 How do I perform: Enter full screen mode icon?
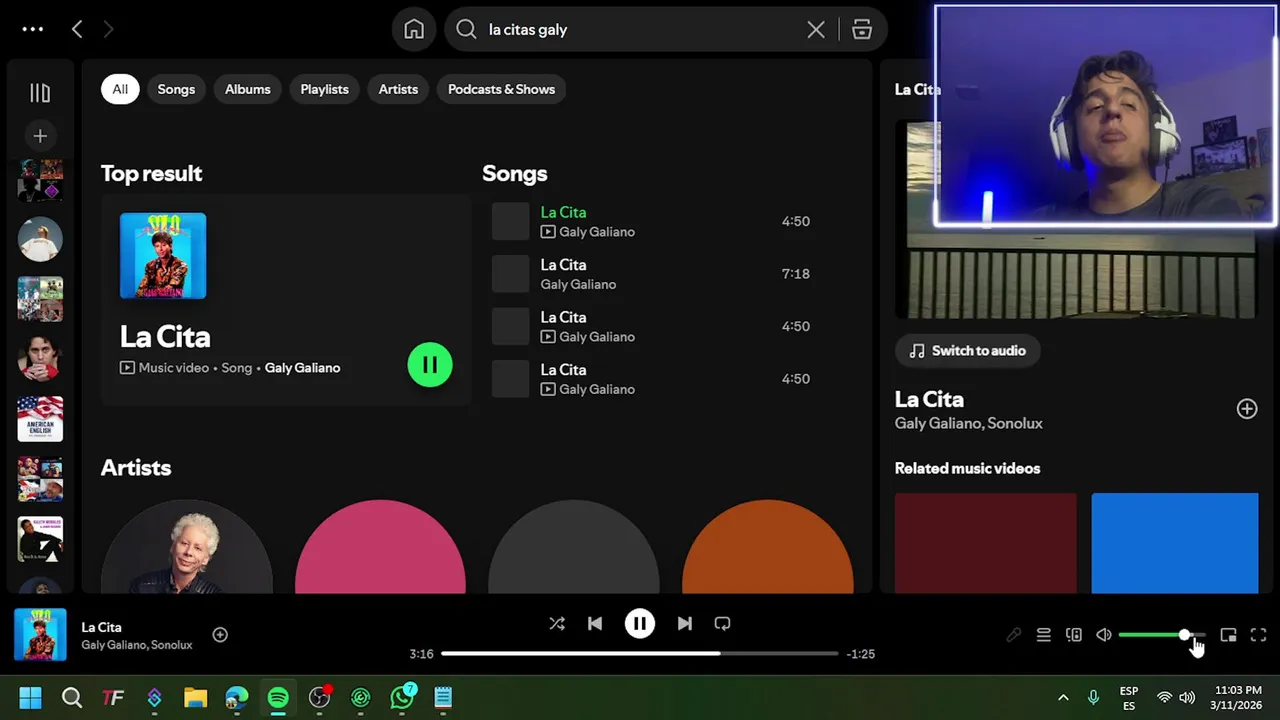coord(1259,635)
